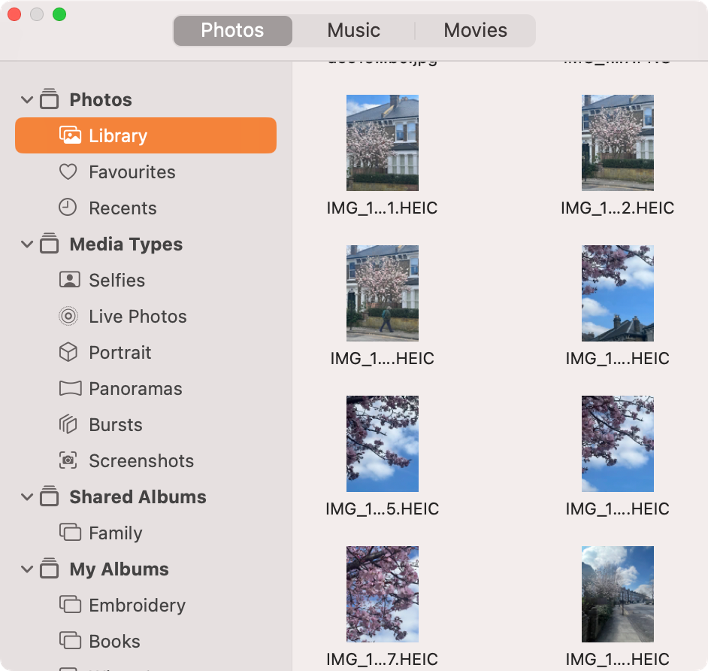This screenshot has width=708, height=672.
Task: Collapse the Photos section chevron
Action: [x=27, y=99]
